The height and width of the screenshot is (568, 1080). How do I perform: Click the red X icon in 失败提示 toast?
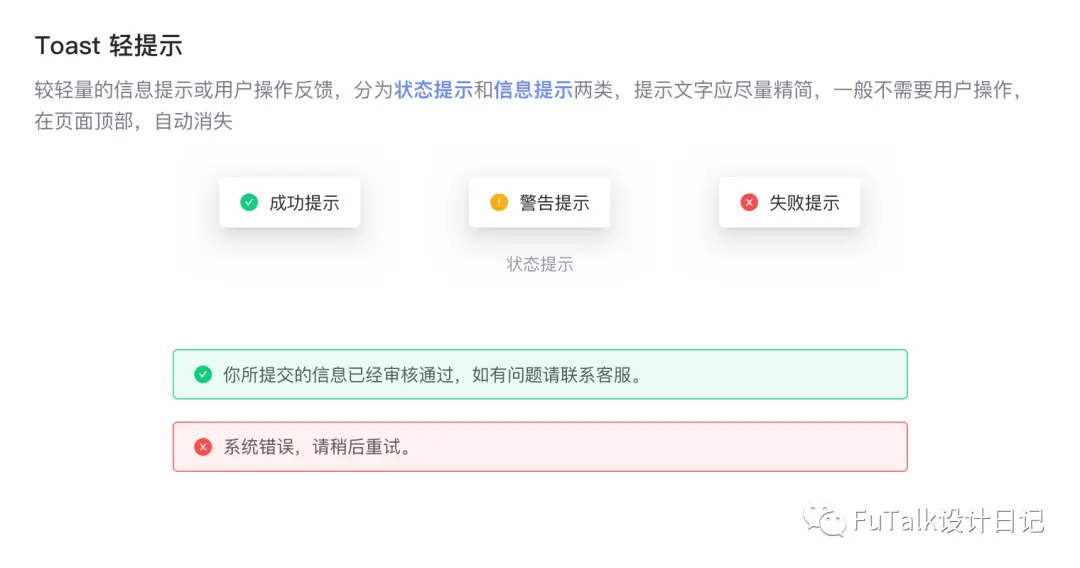749,202
